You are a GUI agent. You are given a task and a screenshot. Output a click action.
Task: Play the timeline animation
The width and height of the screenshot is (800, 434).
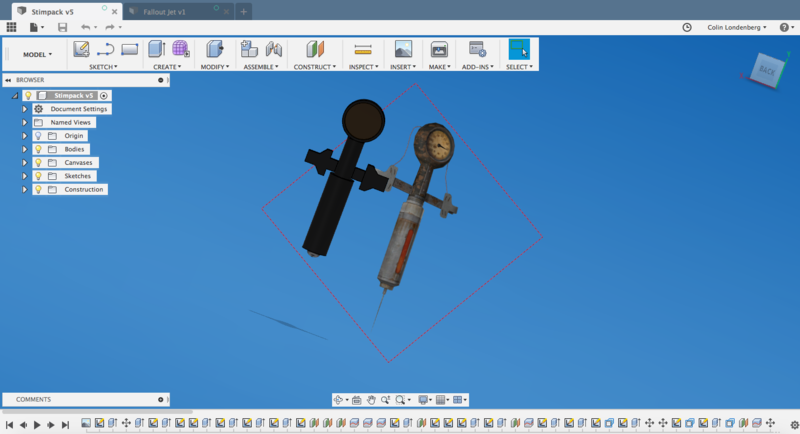click(x=37, y=424)
